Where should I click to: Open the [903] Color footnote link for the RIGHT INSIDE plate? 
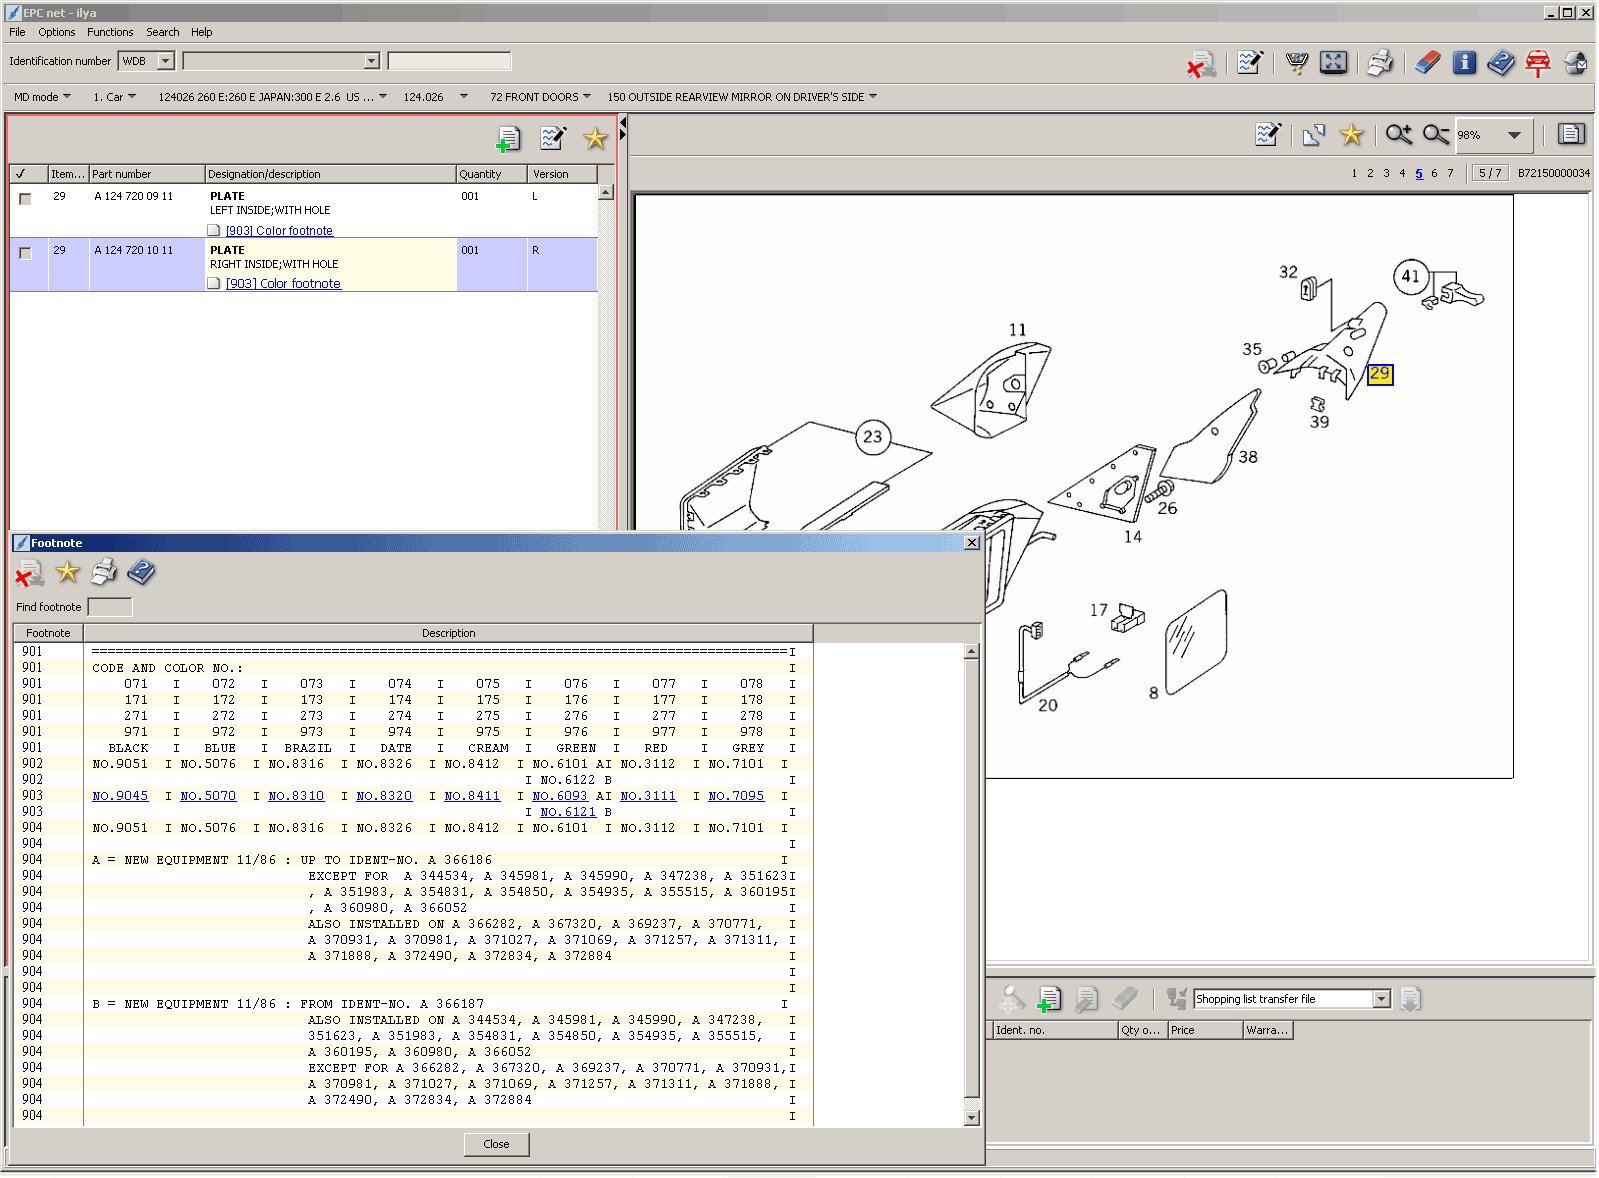(x=283, y=284)
